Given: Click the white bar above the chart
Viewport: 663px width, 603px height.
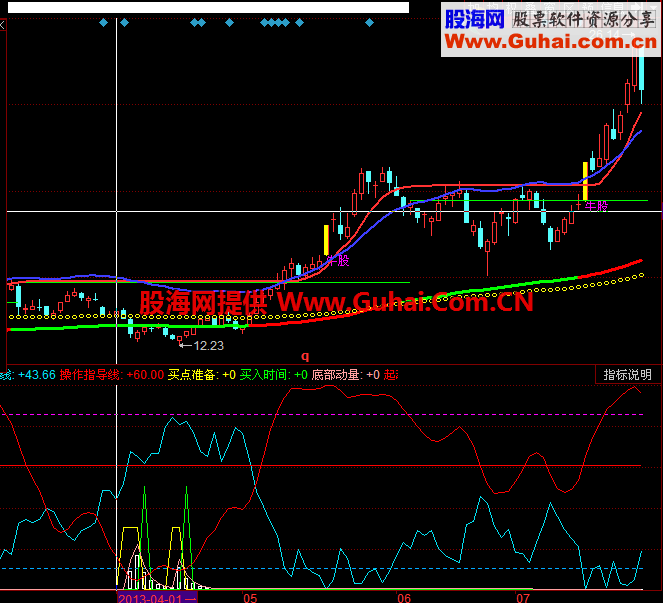Looking at the screenshot, I should tap(208, 8).
